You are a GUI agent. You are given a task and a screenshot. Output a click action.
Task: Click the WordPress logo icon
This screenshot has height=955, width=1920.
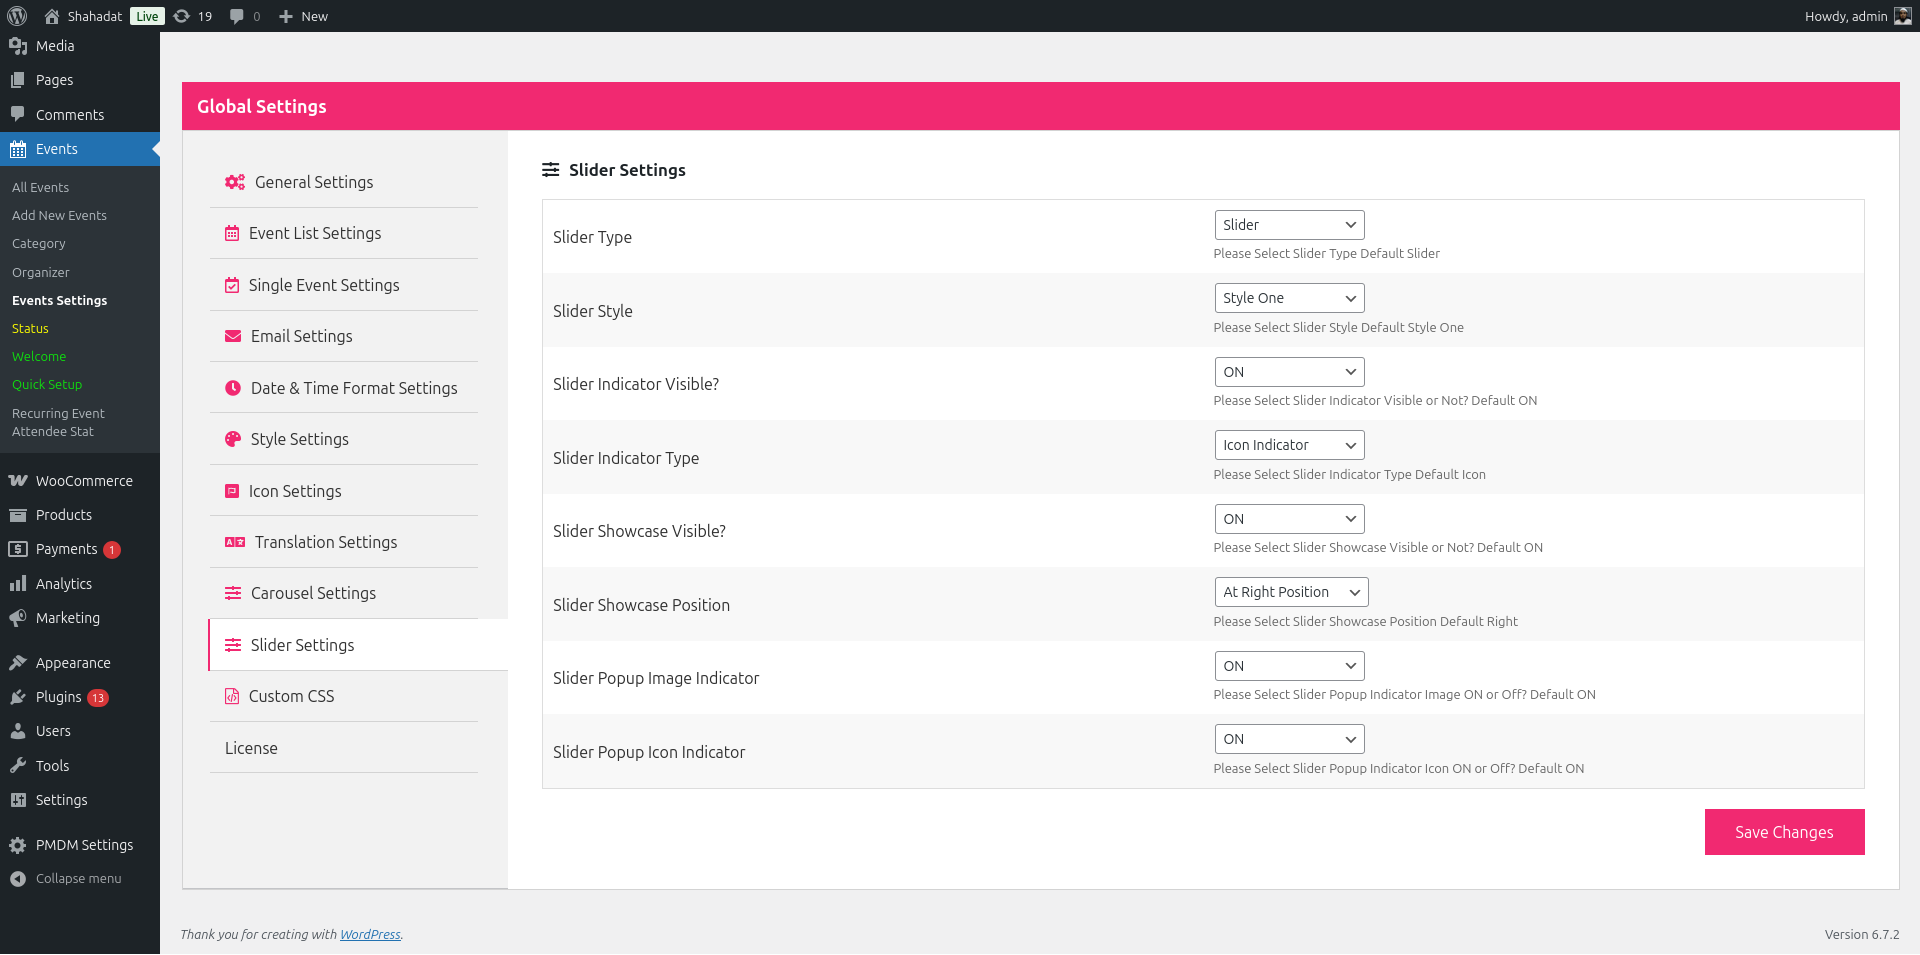pos(17,16)
